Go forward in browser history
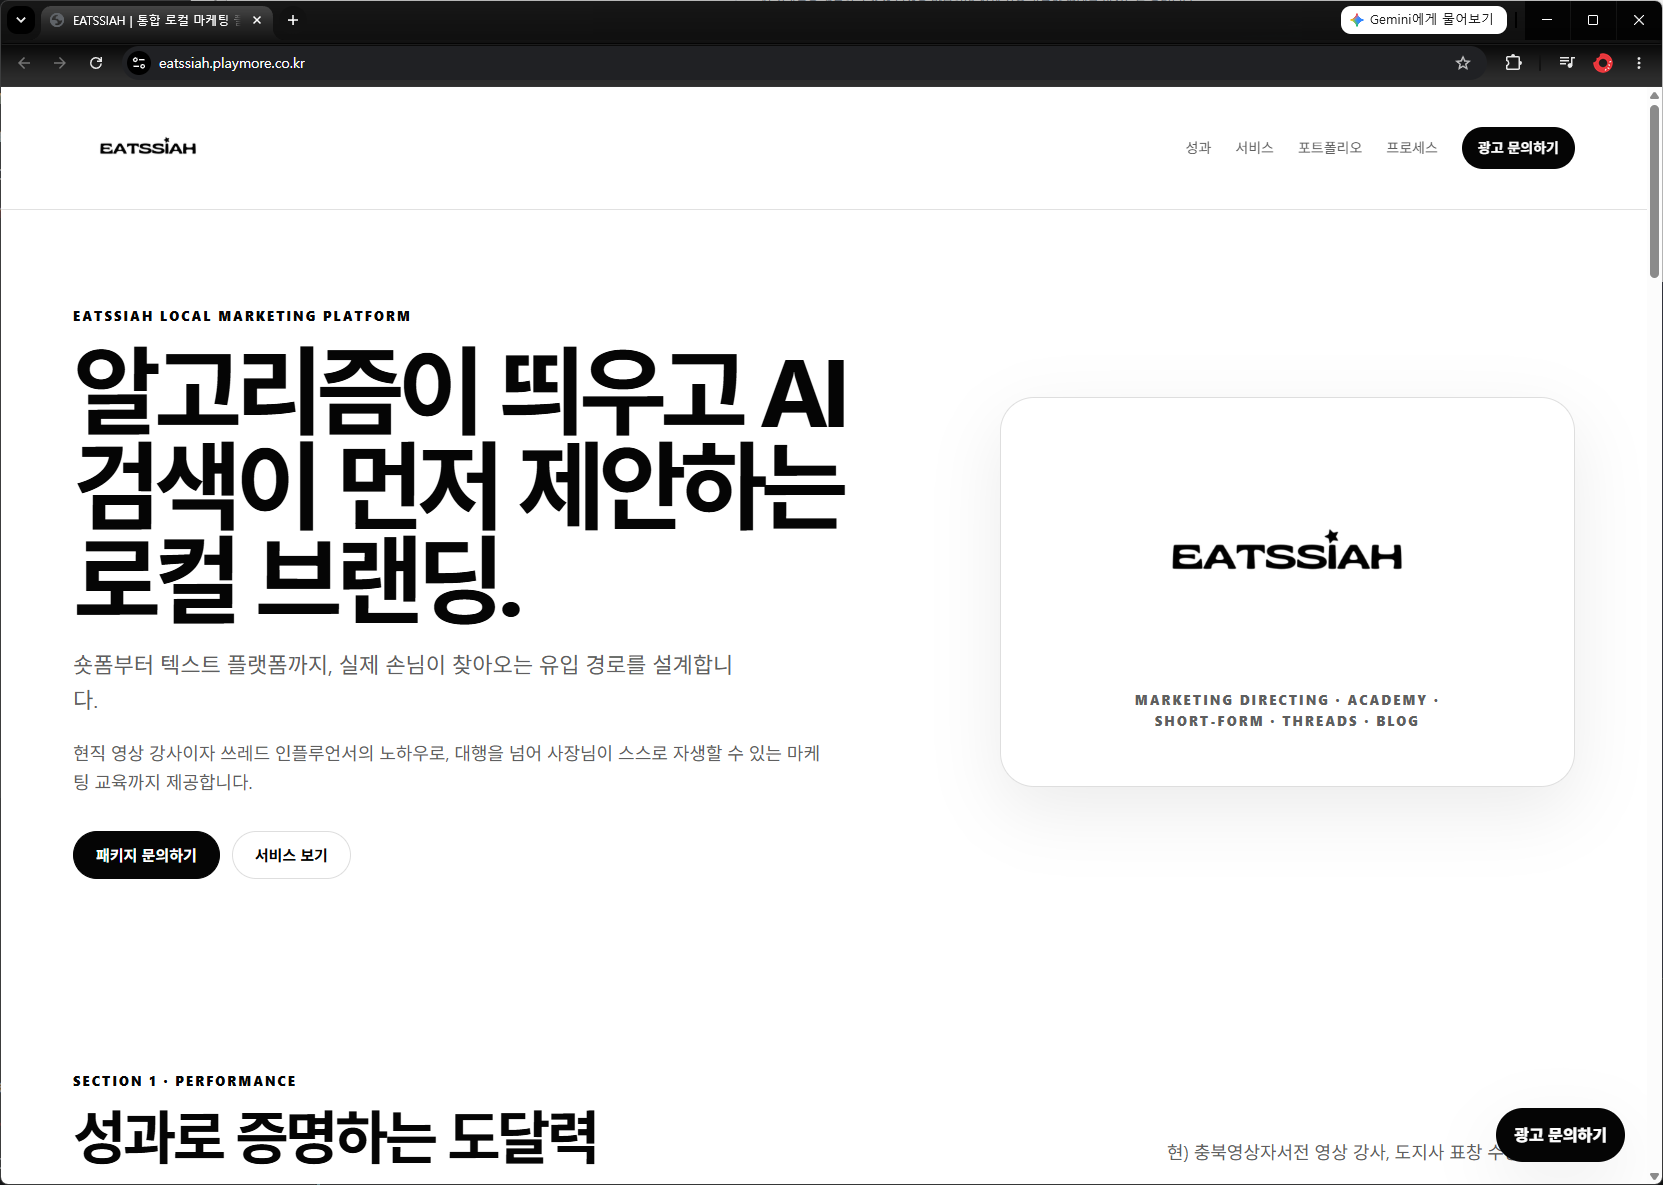The height and width of the screenshot is (1185, 1663). tap(60, 63)
